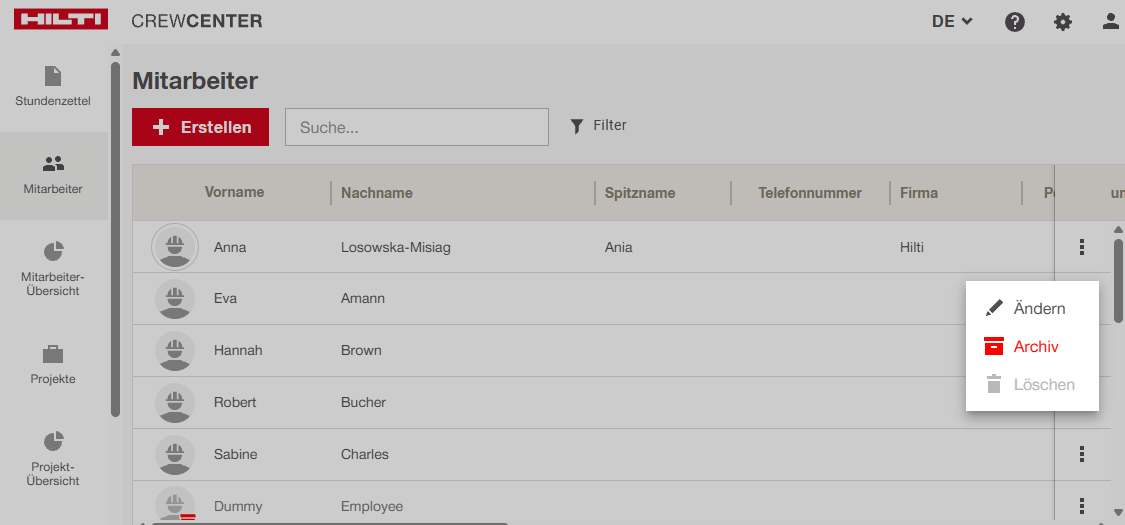The image size is (1125, 525).
Task: Open Filter options
Action: coord(598,126)
